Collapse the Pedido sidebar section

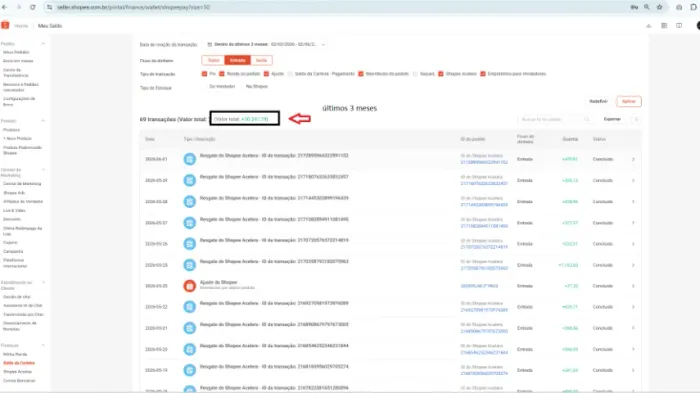point(43,44)
